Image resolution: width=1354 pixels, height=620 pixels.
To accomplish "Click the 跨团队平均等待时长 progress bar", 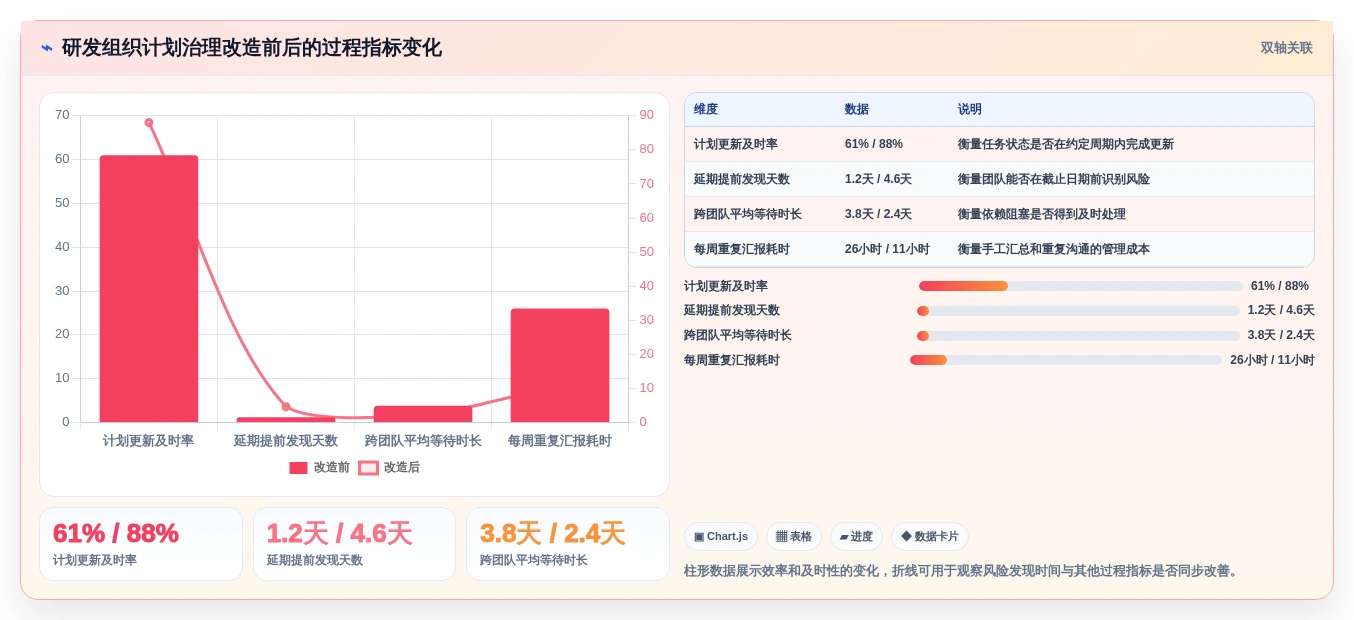I will point(1078,335).
